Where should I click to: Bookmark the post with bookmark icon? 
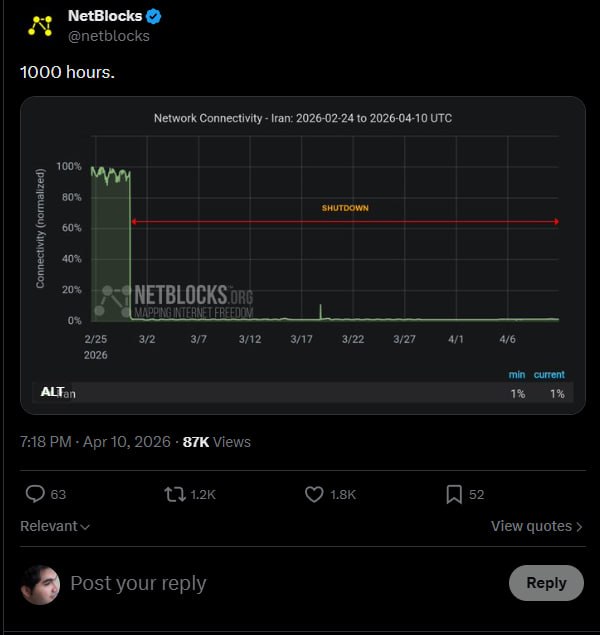point(453,494)
